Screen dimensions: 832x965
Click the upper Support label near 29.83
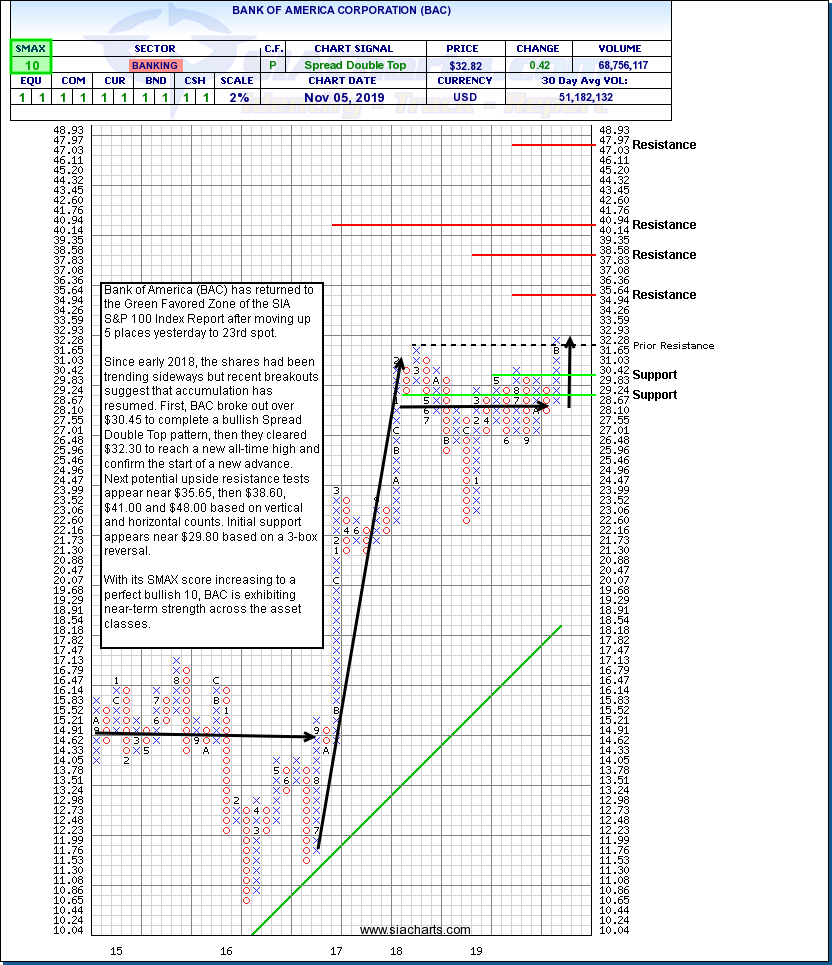point(655,375)
